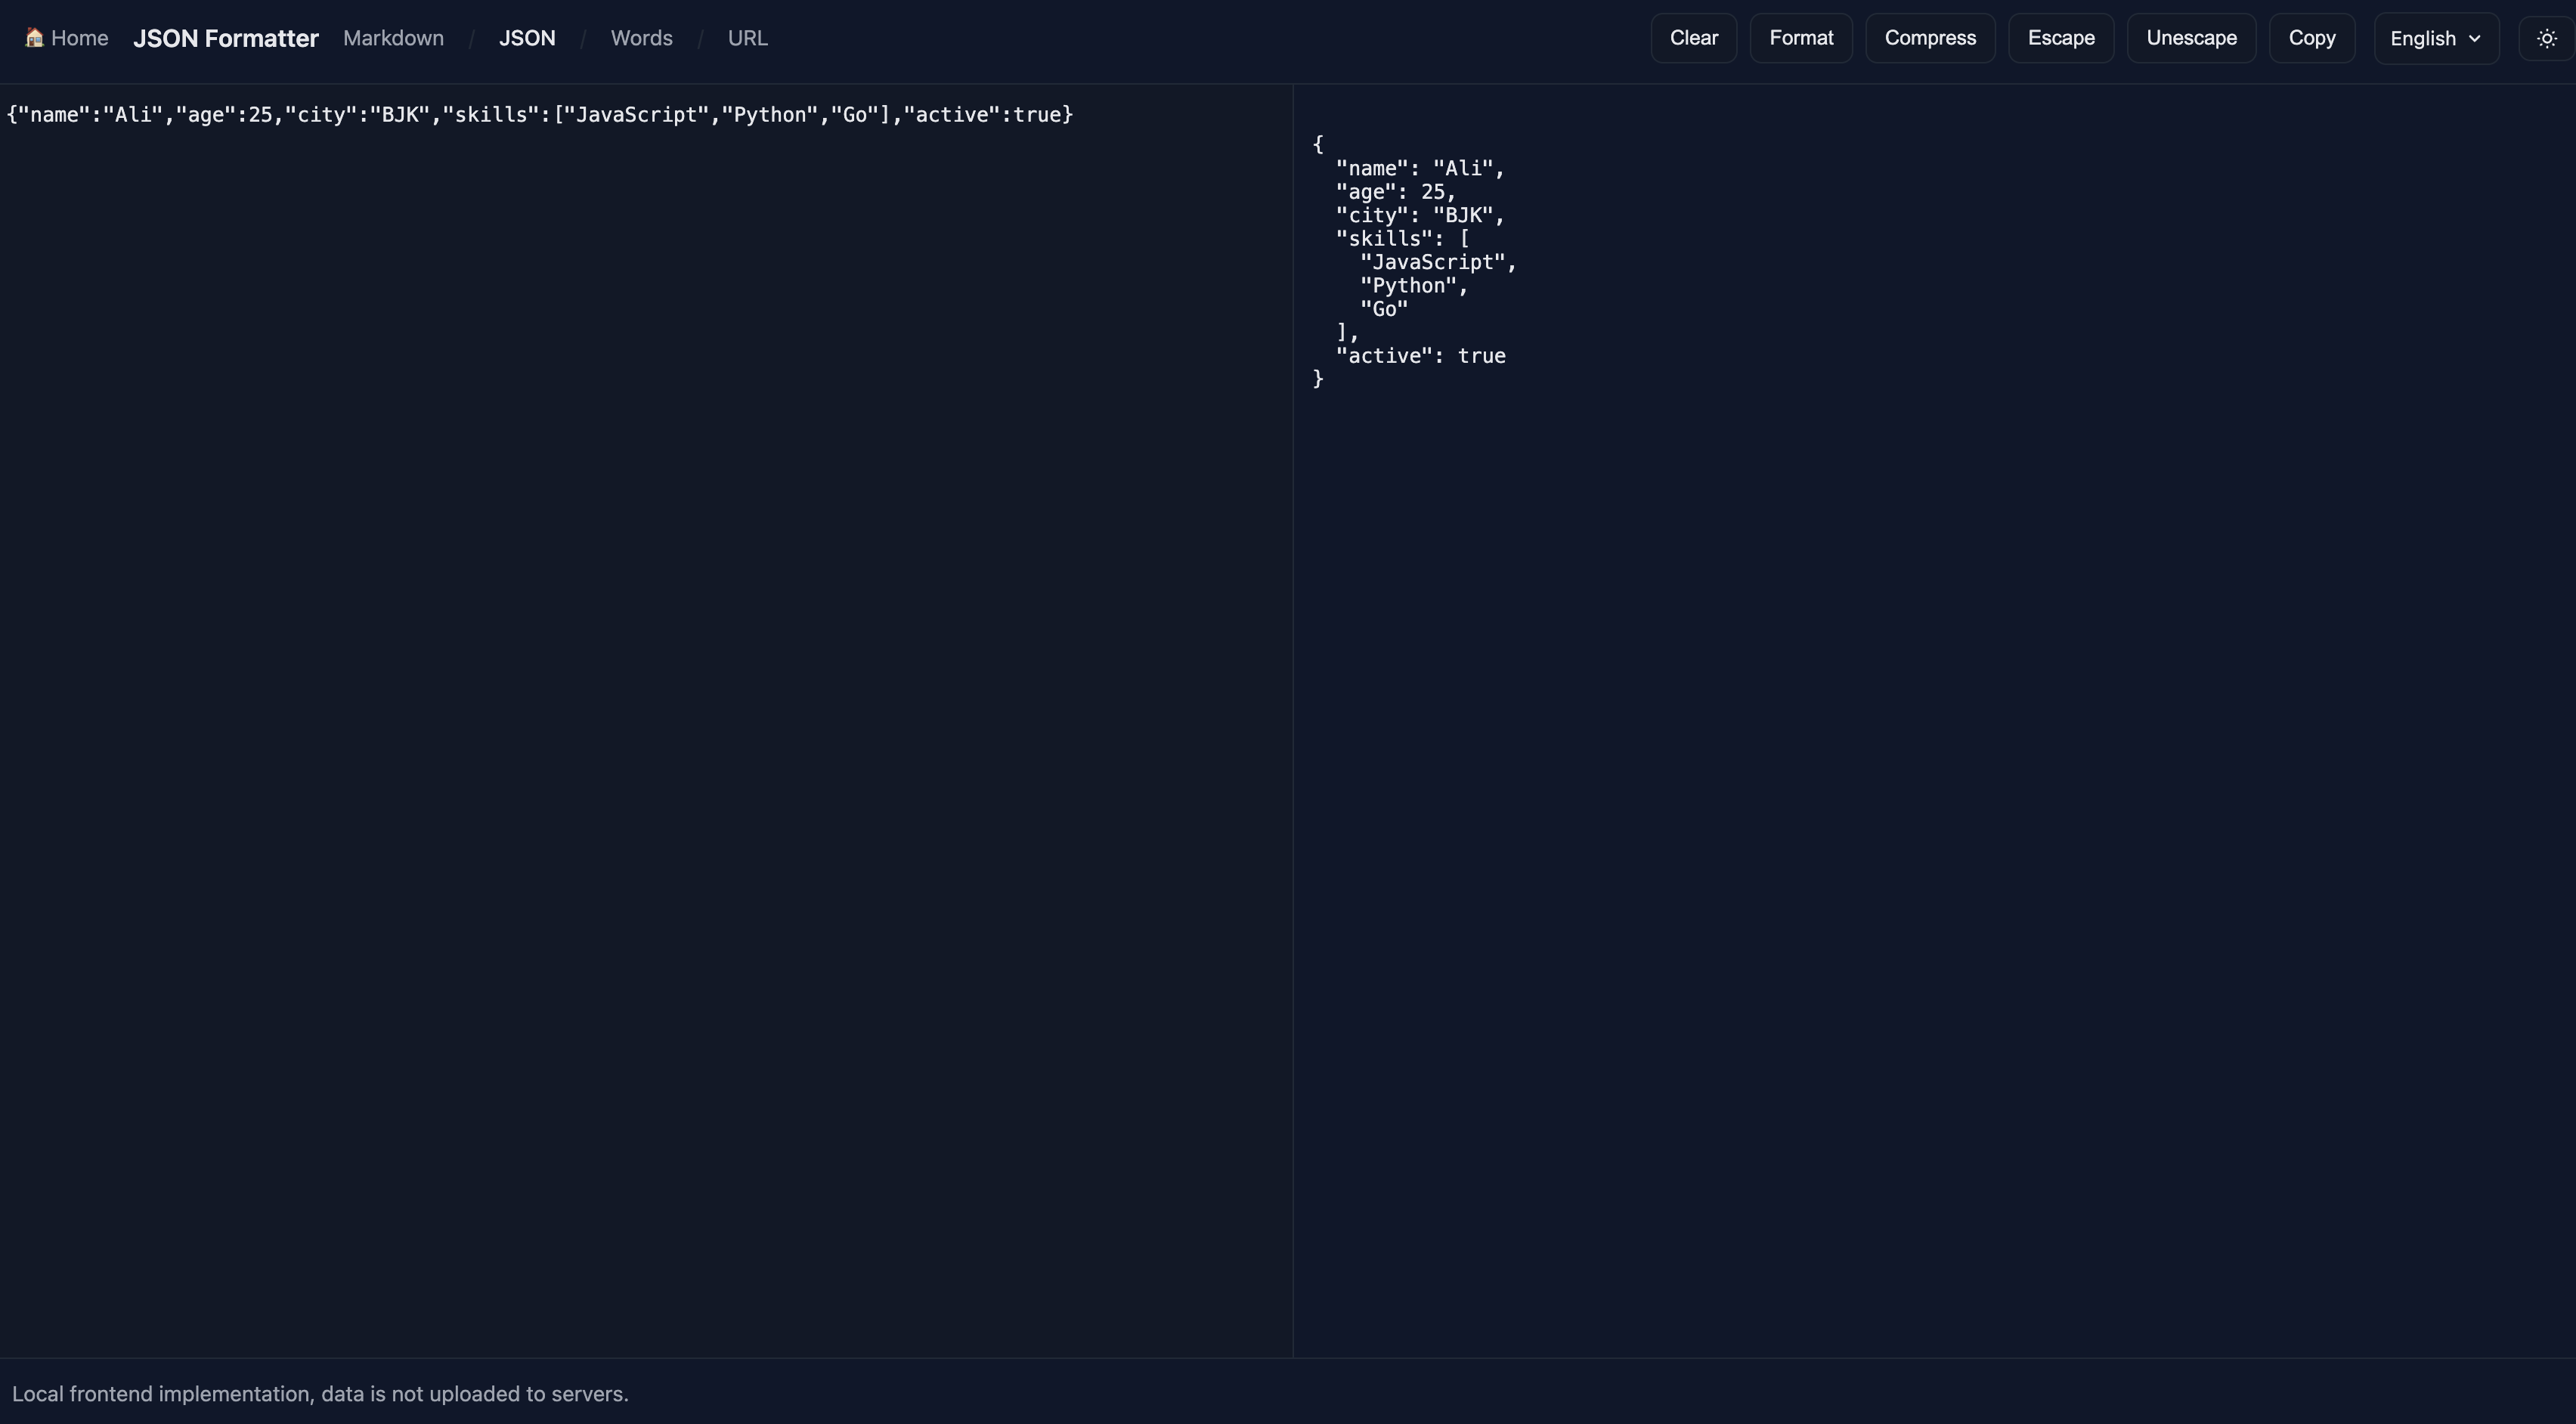Copy the formatted JSON output

coord(2312,37)
